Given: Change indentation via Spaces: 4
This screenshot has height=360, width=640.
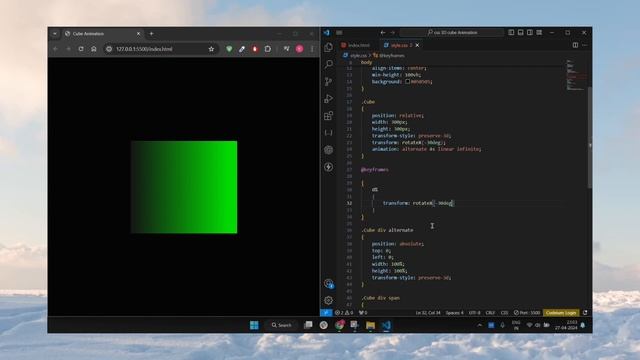Looking at the screenshot, I should [454, 313].
